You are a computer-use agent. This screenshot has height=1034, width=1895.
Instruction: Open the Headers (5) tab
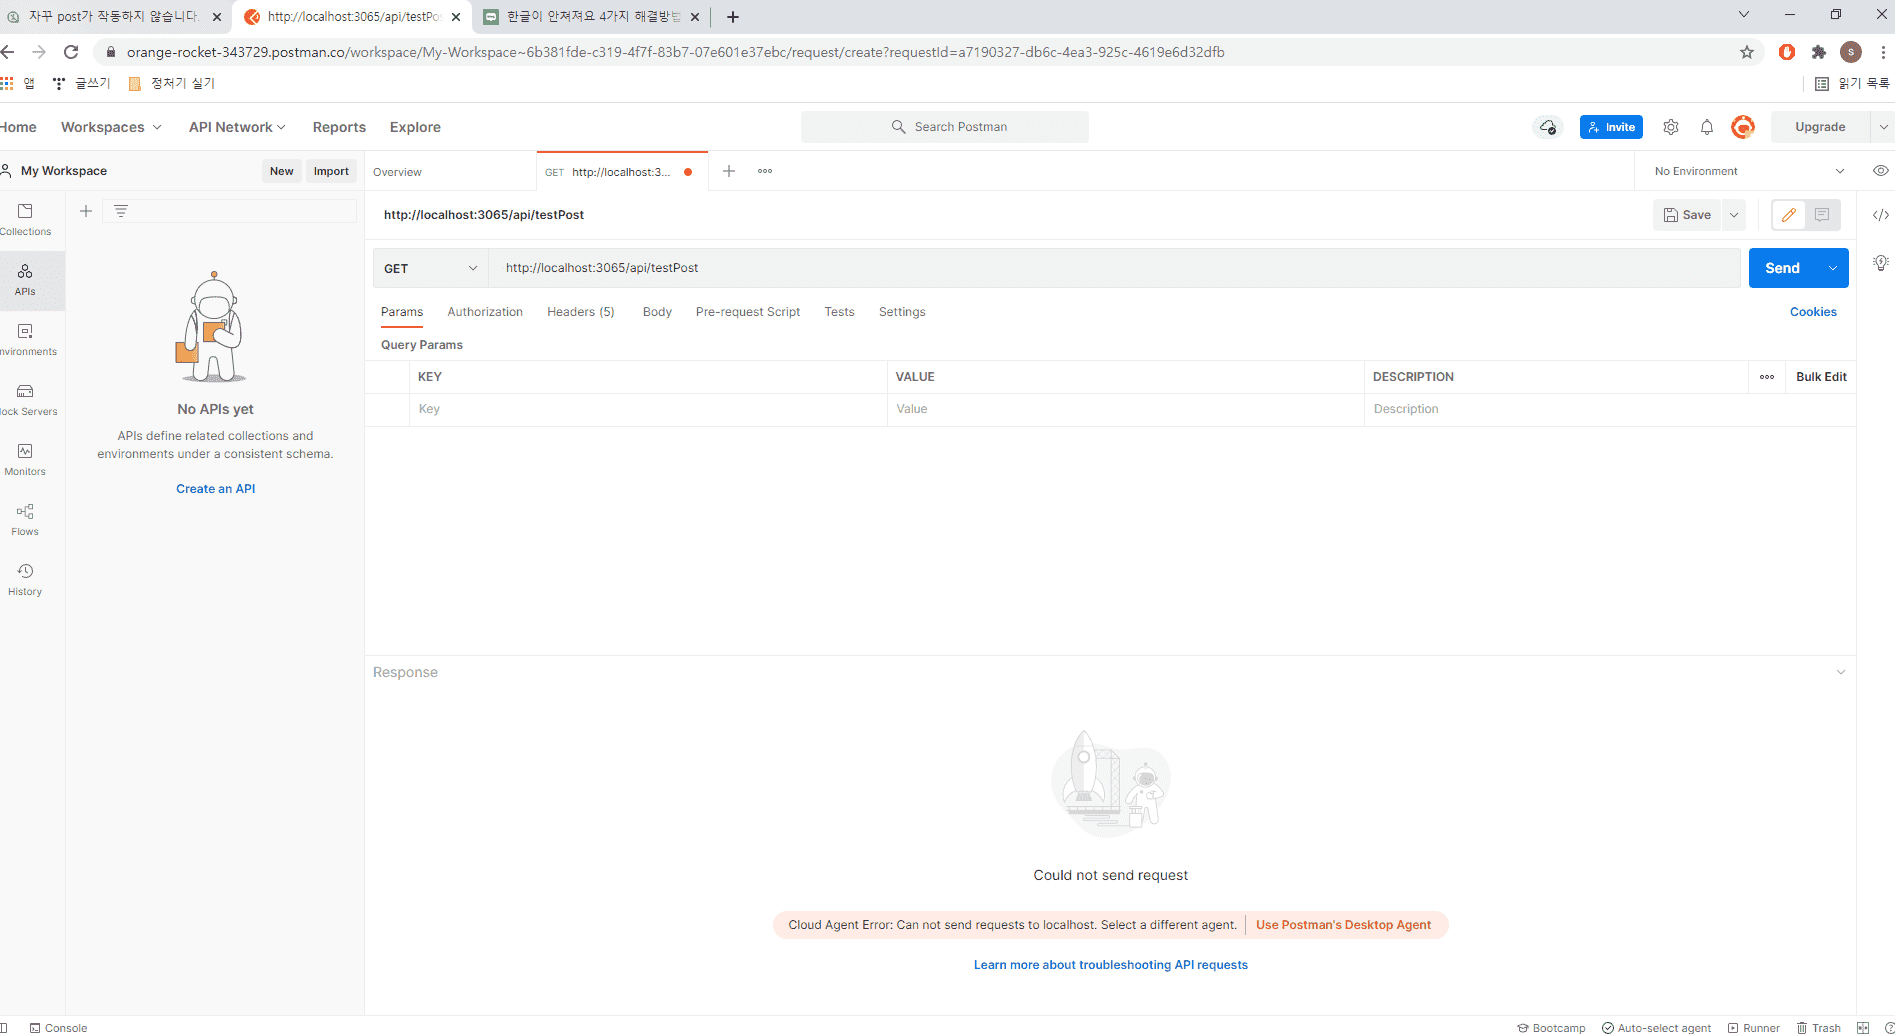(581, 312)
